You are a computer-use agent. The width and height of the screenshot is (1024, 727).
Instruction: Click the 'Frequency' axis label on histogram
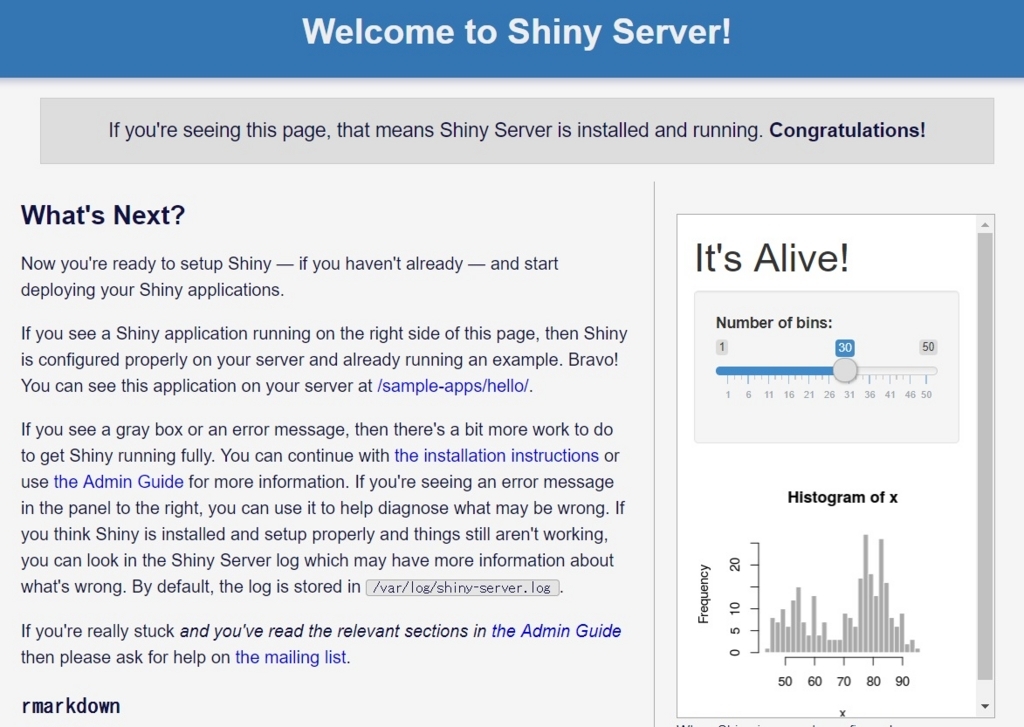(703, 594)
